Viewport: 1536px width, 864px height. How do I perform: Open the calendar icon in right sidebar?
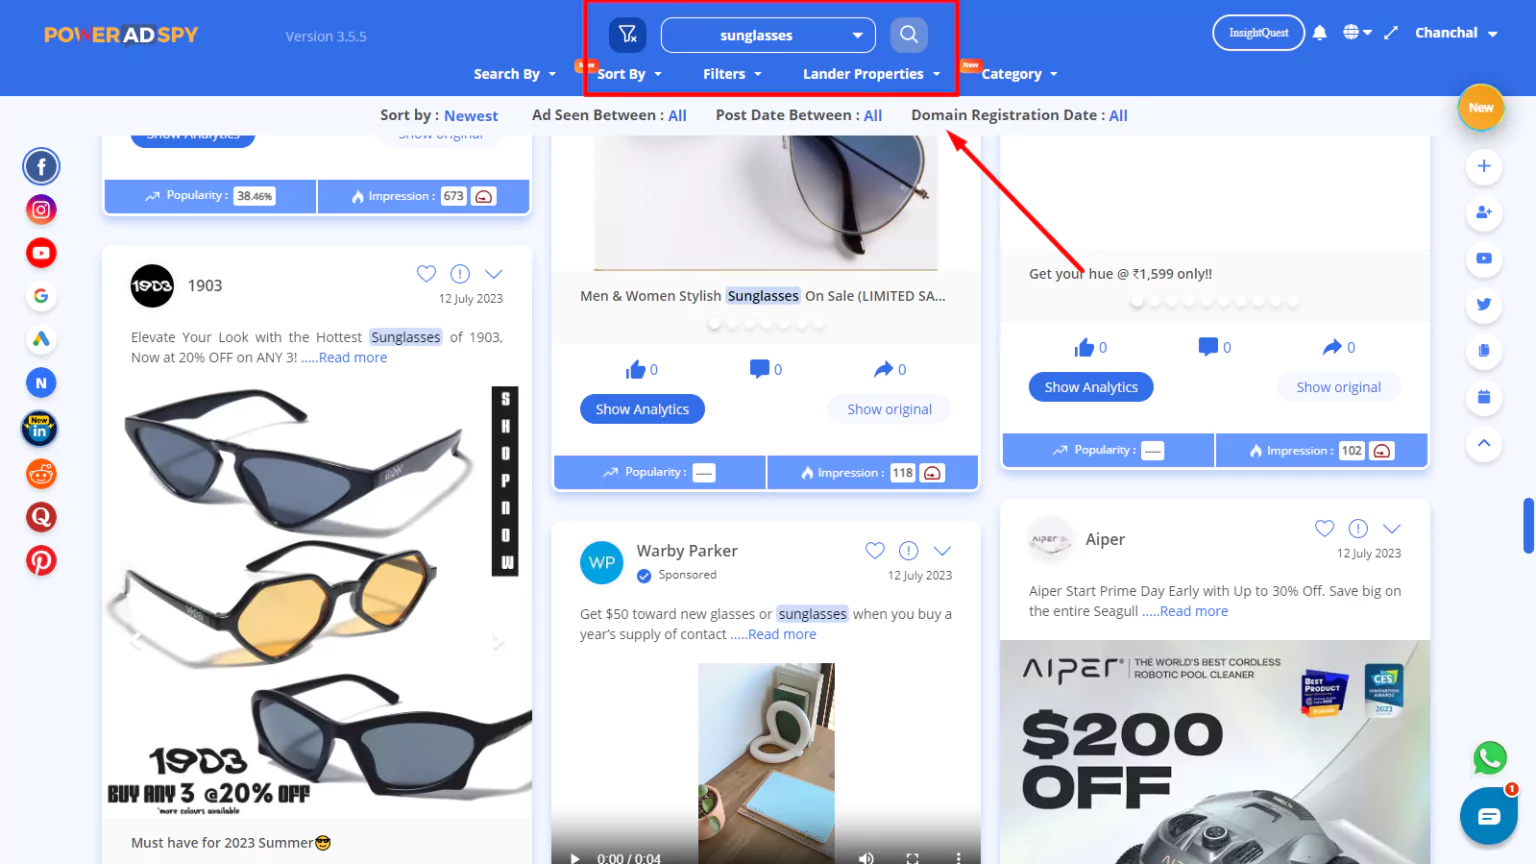pyautogui.click(x=1484, y=397)
